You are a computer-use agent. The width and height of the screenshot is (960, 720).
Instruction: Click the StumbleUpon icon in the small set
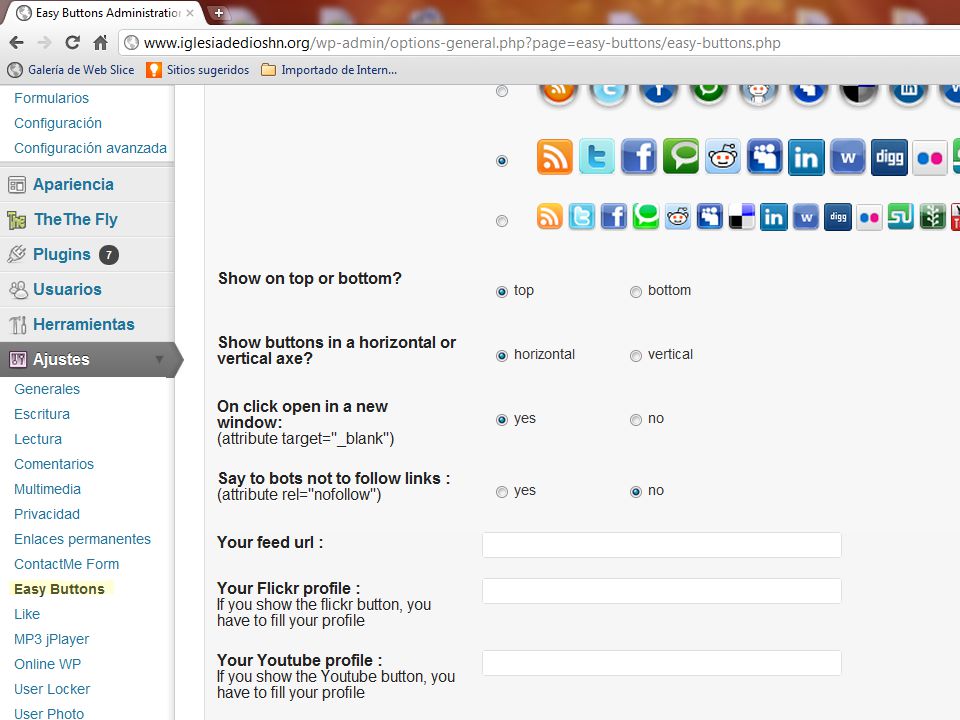901,217
